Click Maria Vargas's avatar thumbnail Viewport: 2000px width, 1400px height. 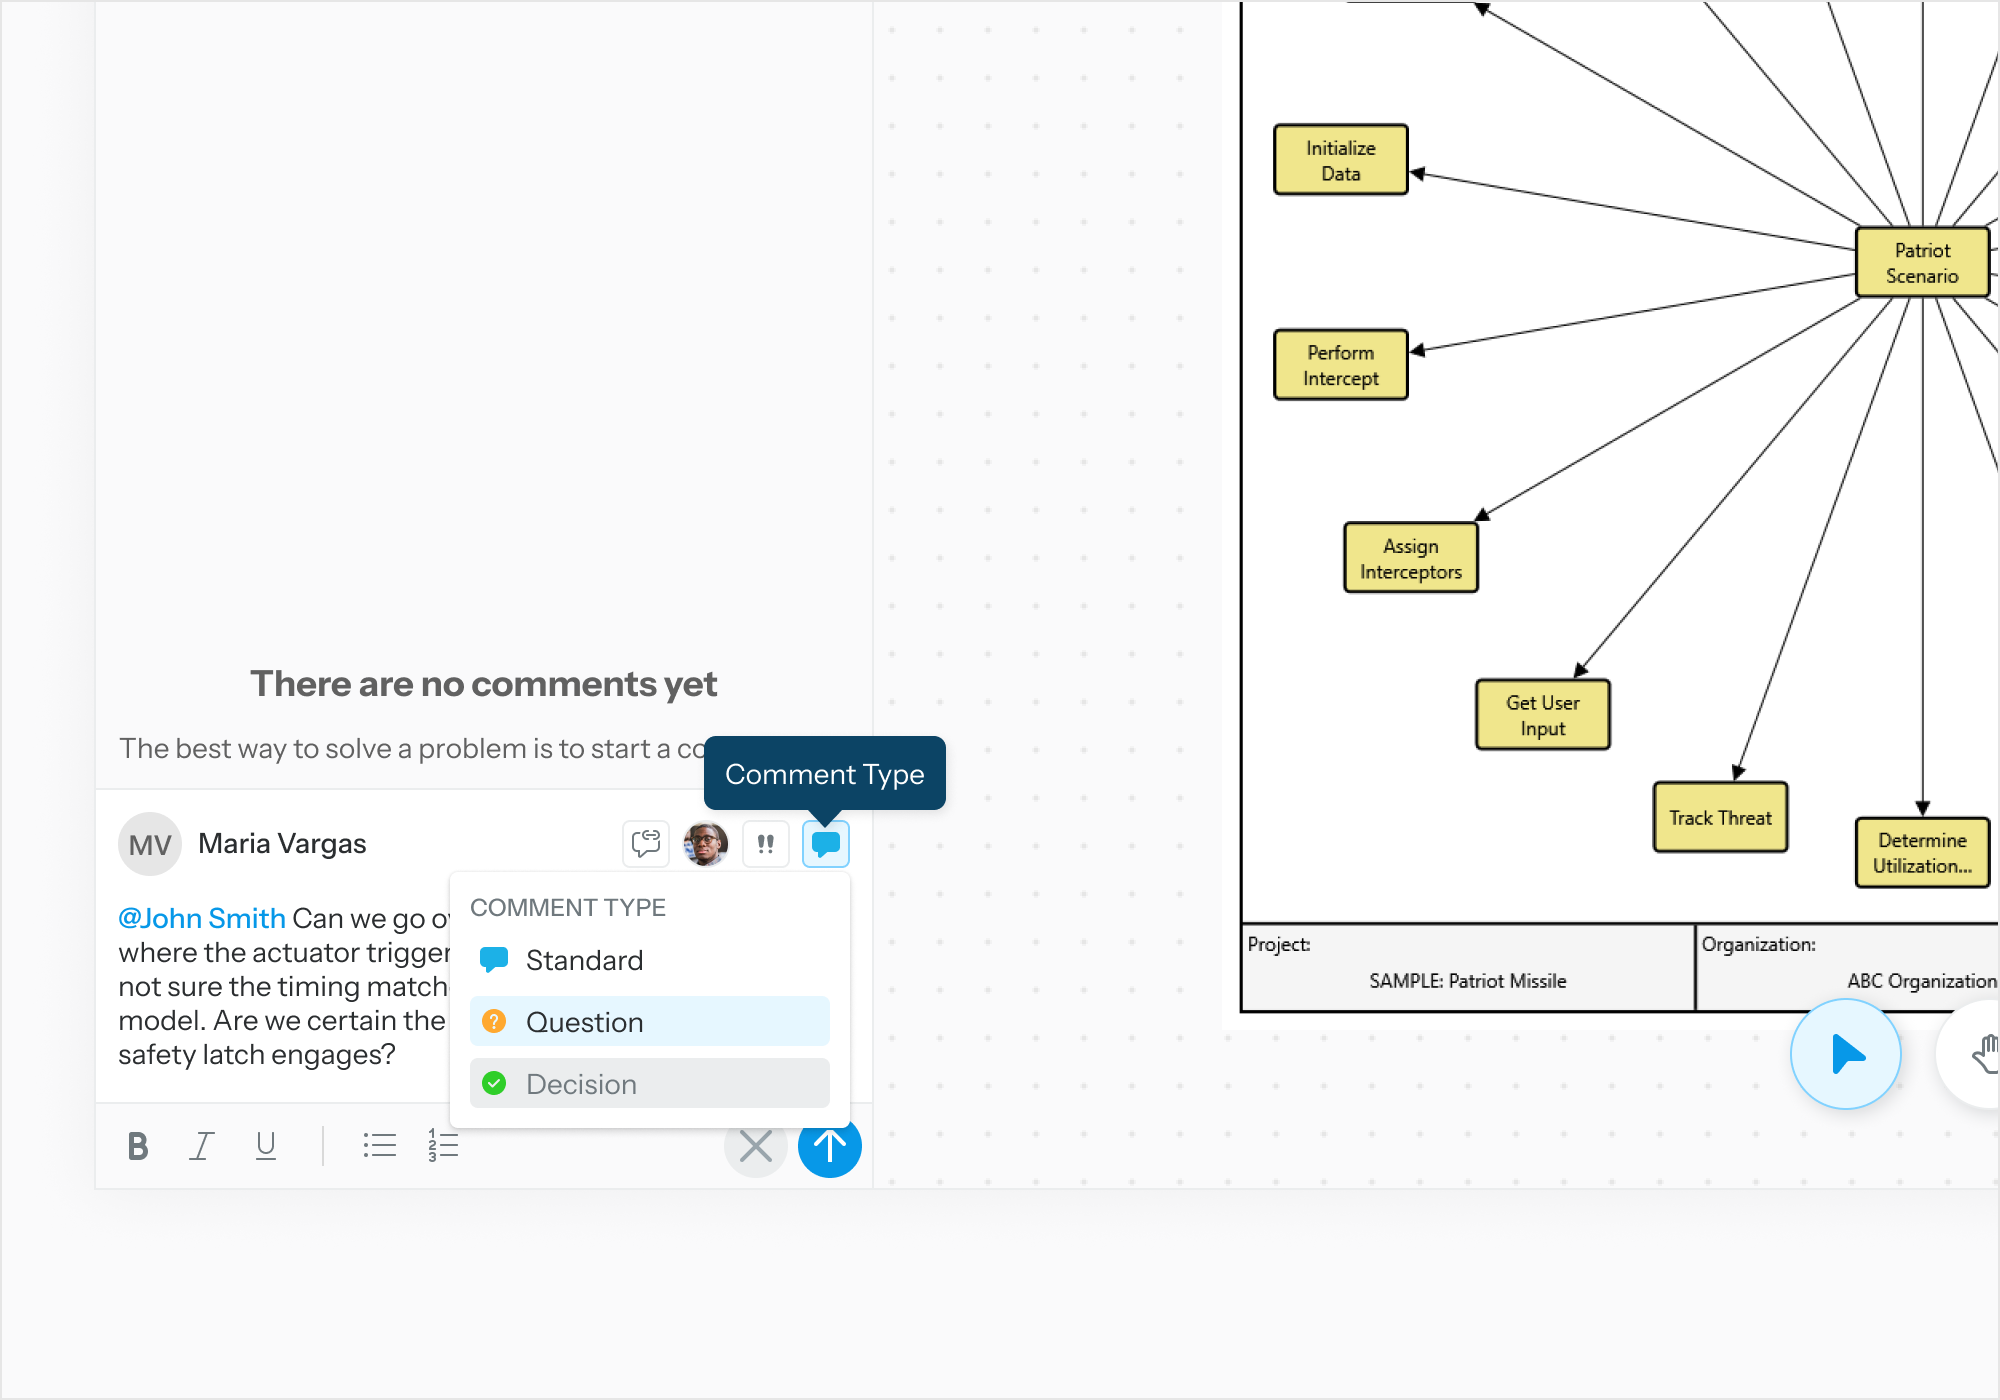coord(149,843)
